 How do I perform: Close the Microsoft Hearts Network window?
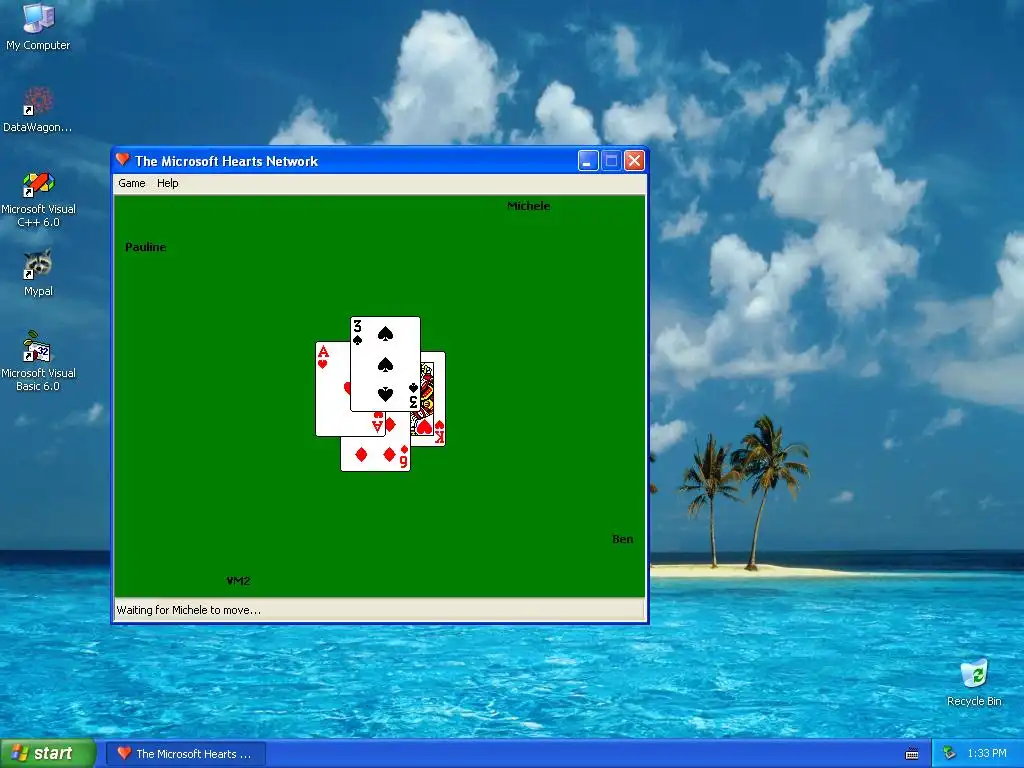click(634, 161)
